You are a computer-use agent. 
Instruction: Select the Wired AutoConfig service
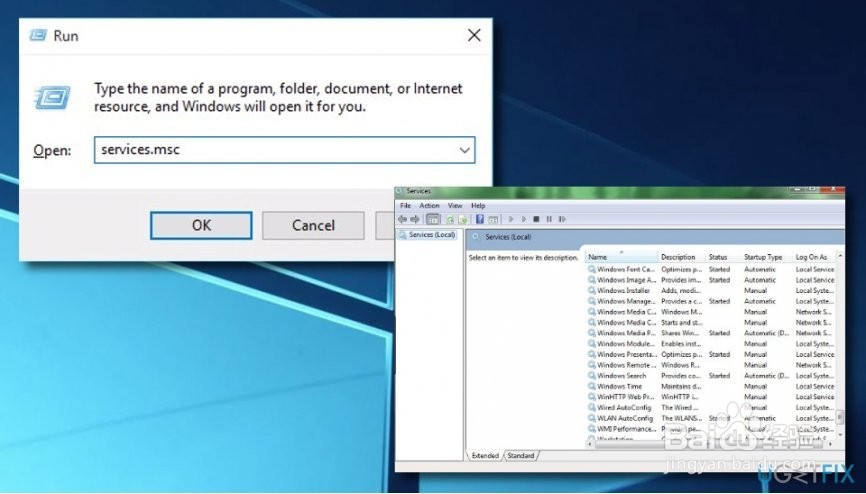tap(711, 408)
